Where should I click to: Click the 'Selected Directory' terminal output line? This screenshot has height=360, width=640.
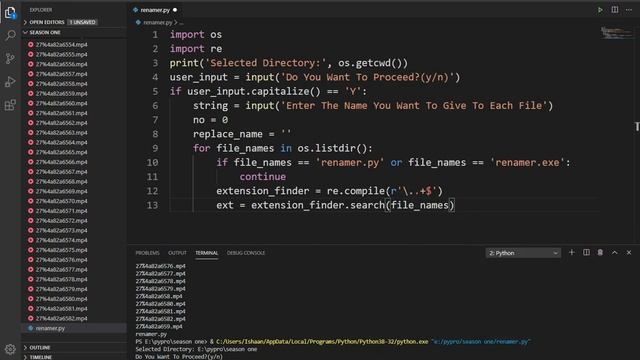click(x=196, y=349)
